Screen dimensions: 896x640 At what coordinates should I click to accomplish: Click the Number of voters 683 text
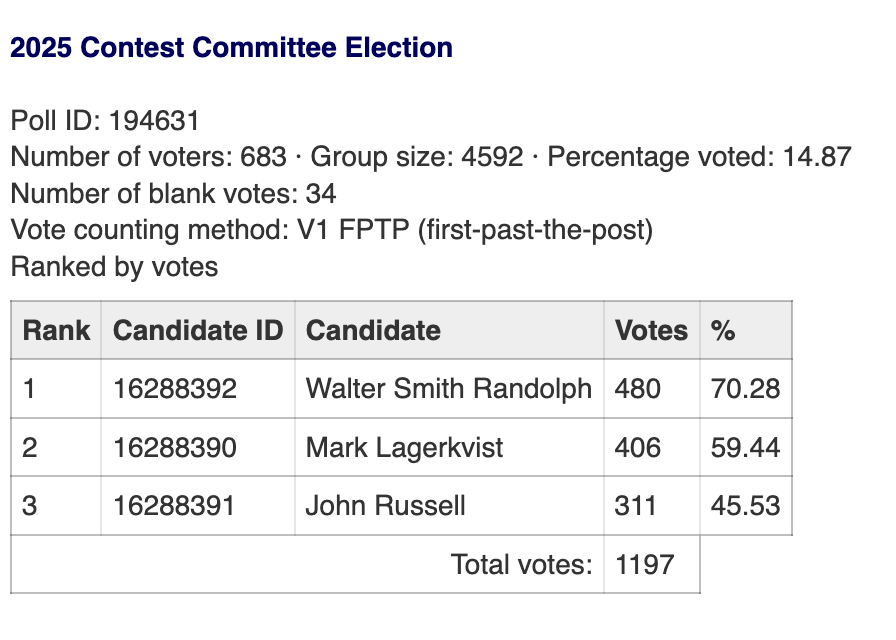pos(149,157)
